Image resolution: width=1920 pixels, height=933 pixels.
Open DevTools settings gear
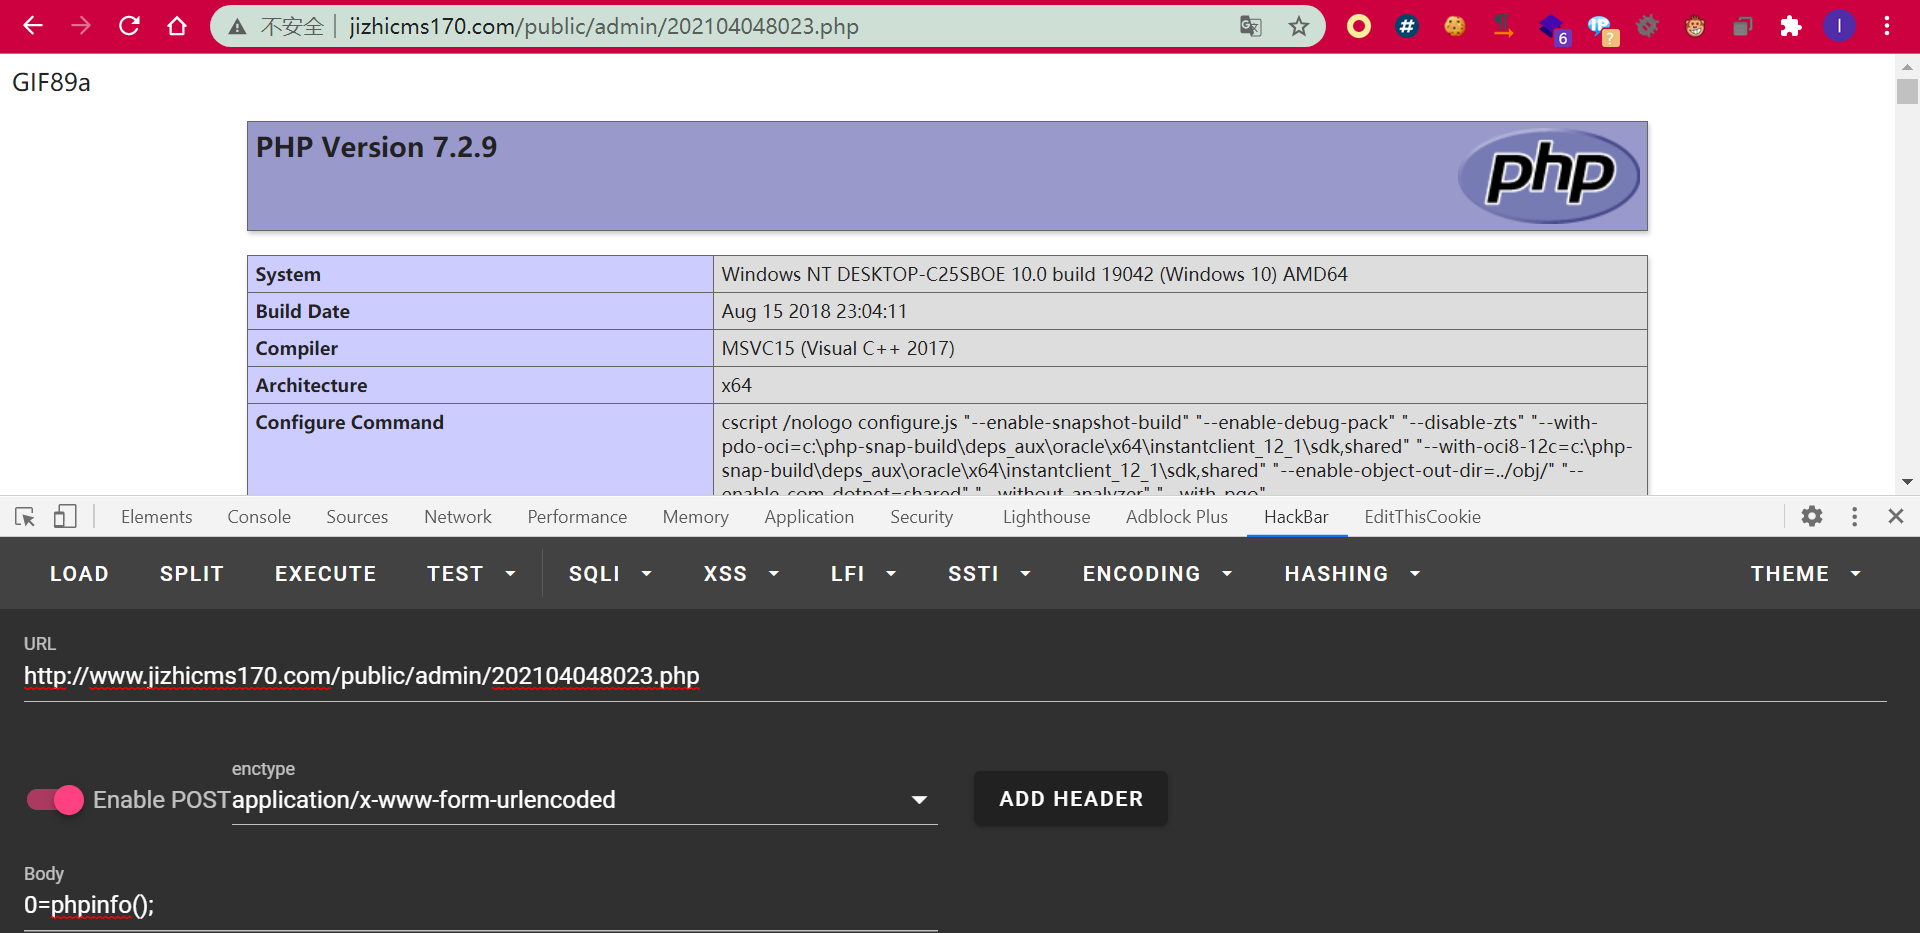tap(1813, 516)
